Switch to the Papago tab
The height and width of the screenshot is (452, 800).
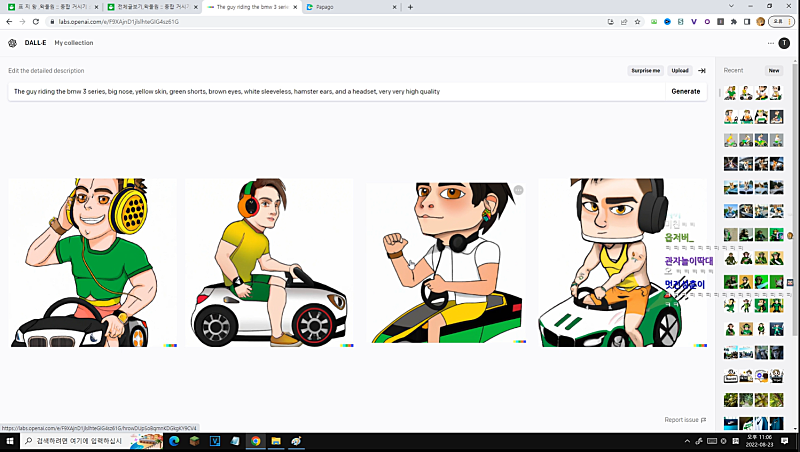(351, 7)
